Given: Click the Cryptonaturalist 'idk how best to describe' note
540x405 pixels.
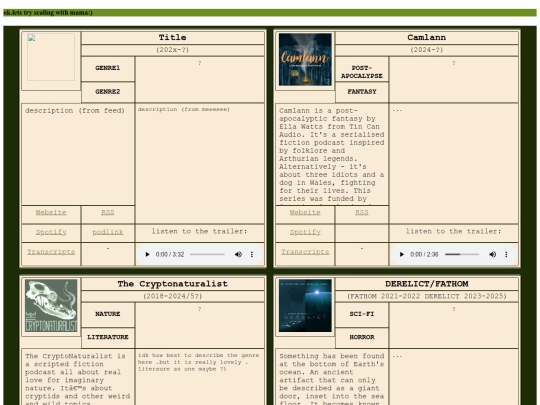Looking at the screenshot, I should tap(198, 362).
